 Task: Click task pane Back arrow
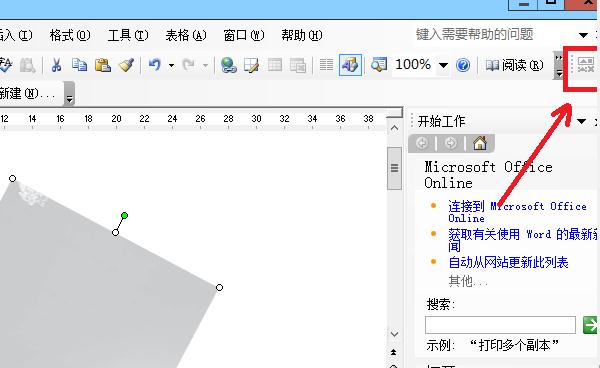[x=422, y=143]
